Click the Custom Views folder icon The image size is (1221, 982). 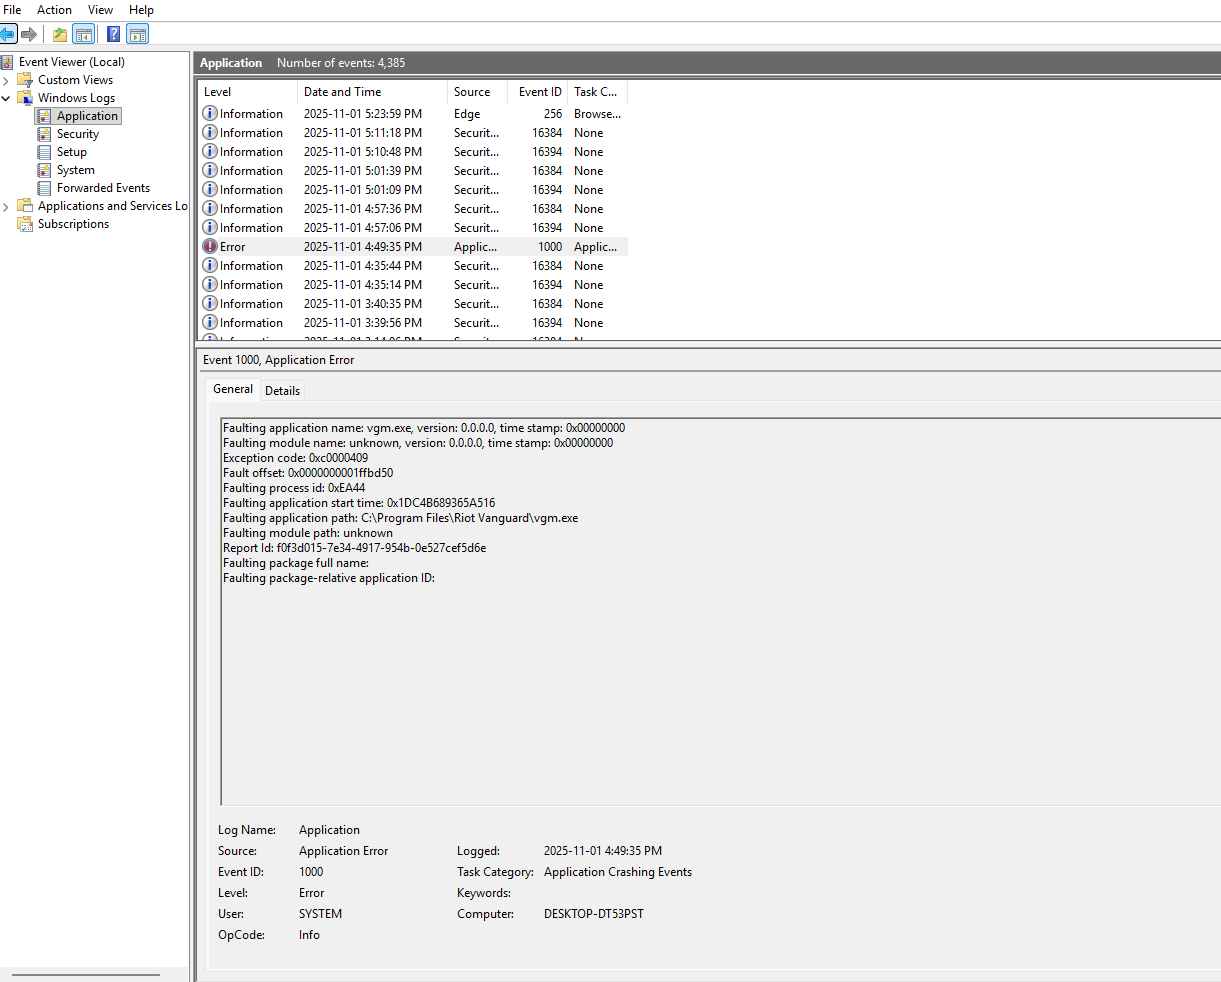tap(25, 80)
